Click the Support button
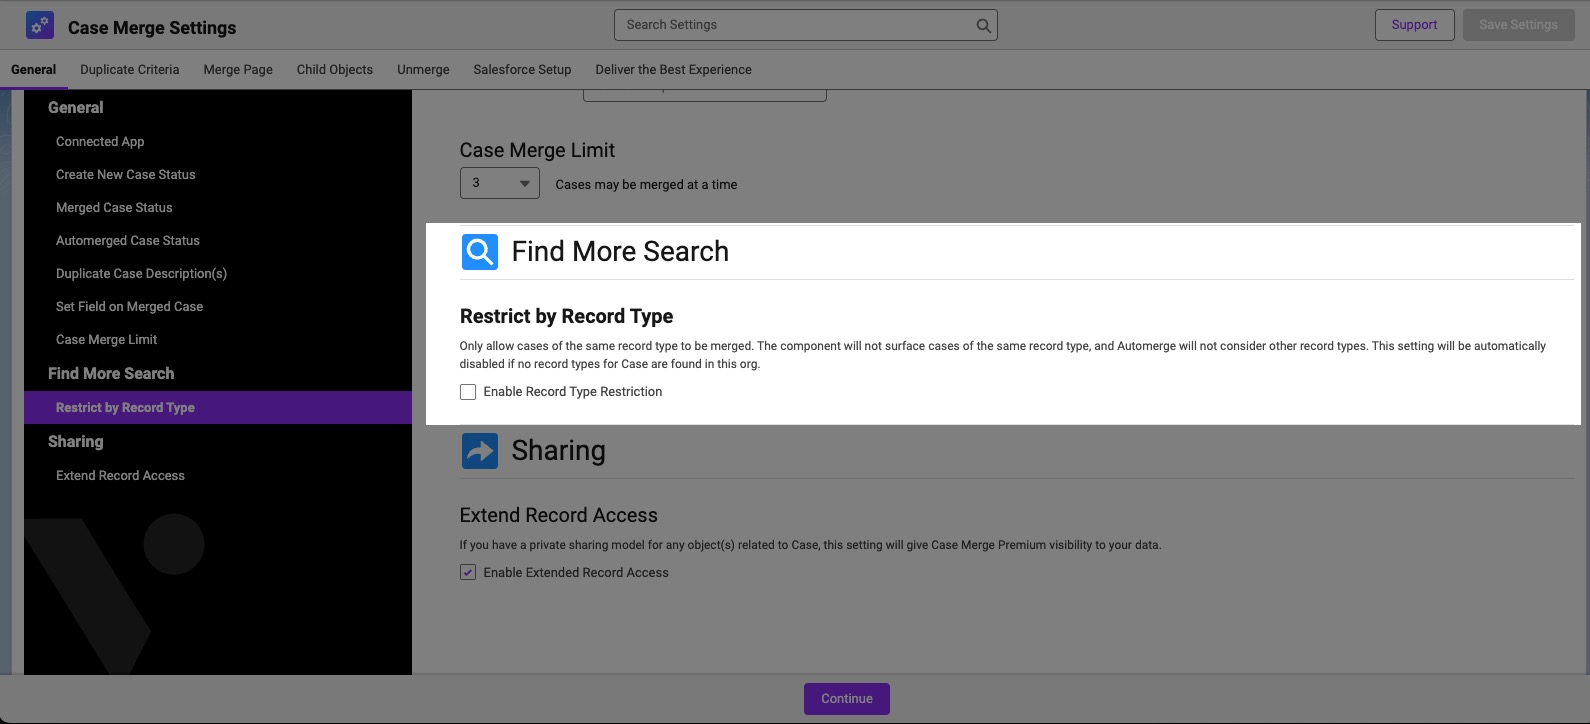The height and width of the screenshot is (724, 1590). pos(1414,25)
